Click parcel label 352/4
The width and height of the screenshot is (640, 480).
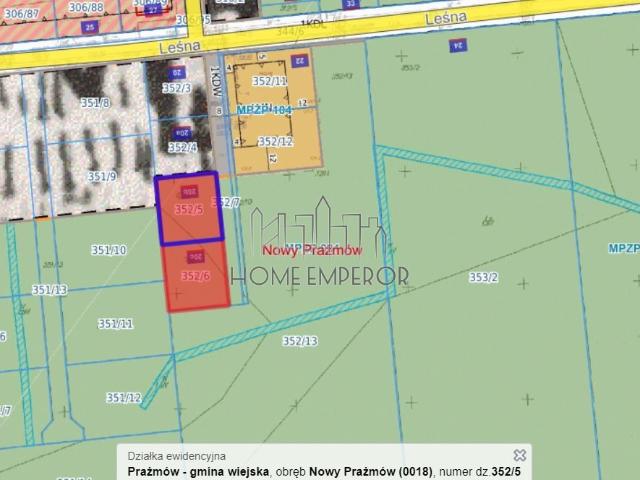pyautogui.click(x=182, y=147)
